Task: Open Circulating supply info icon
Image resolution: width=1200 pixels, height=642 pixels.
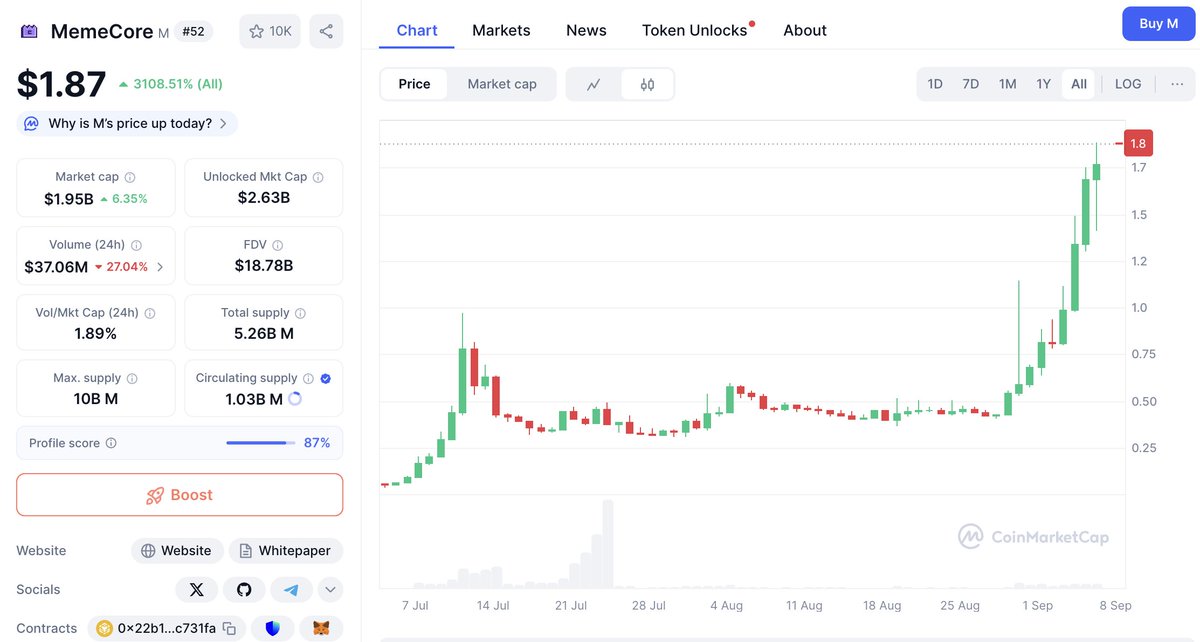Action: pos(308,379)
